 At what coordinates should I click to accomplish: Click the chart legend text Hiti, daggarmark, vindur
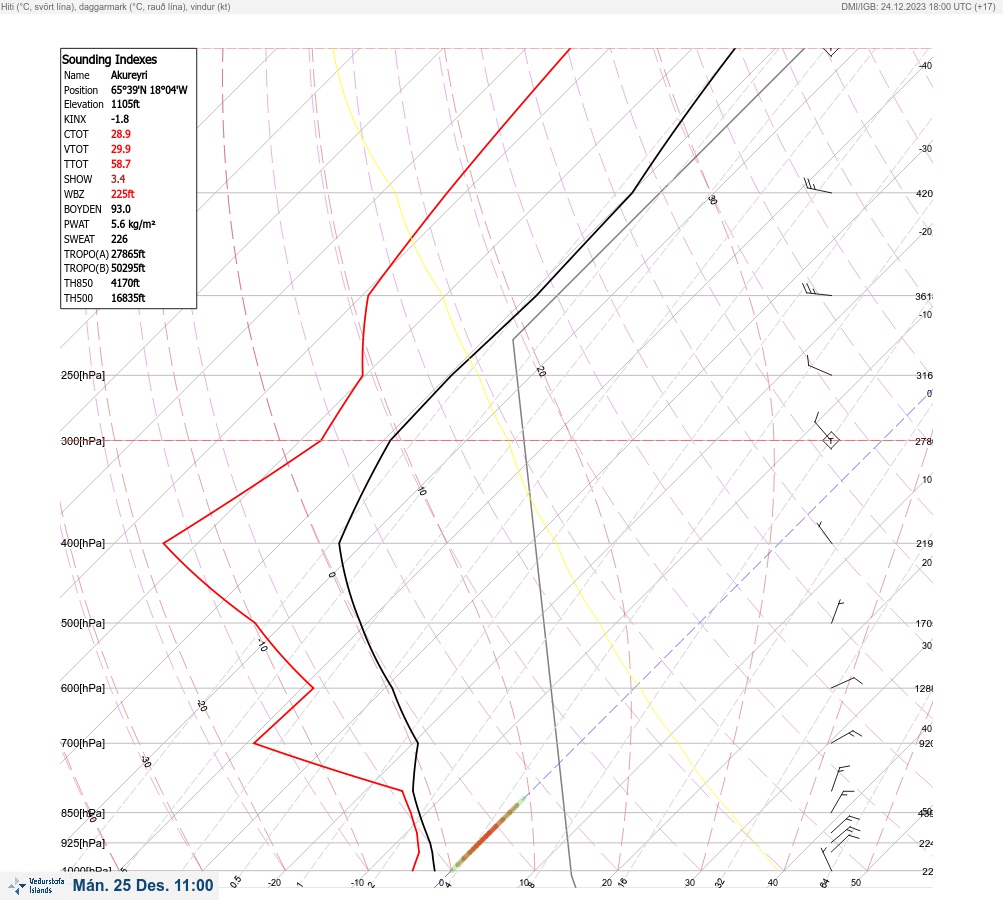tap(116, 6)
